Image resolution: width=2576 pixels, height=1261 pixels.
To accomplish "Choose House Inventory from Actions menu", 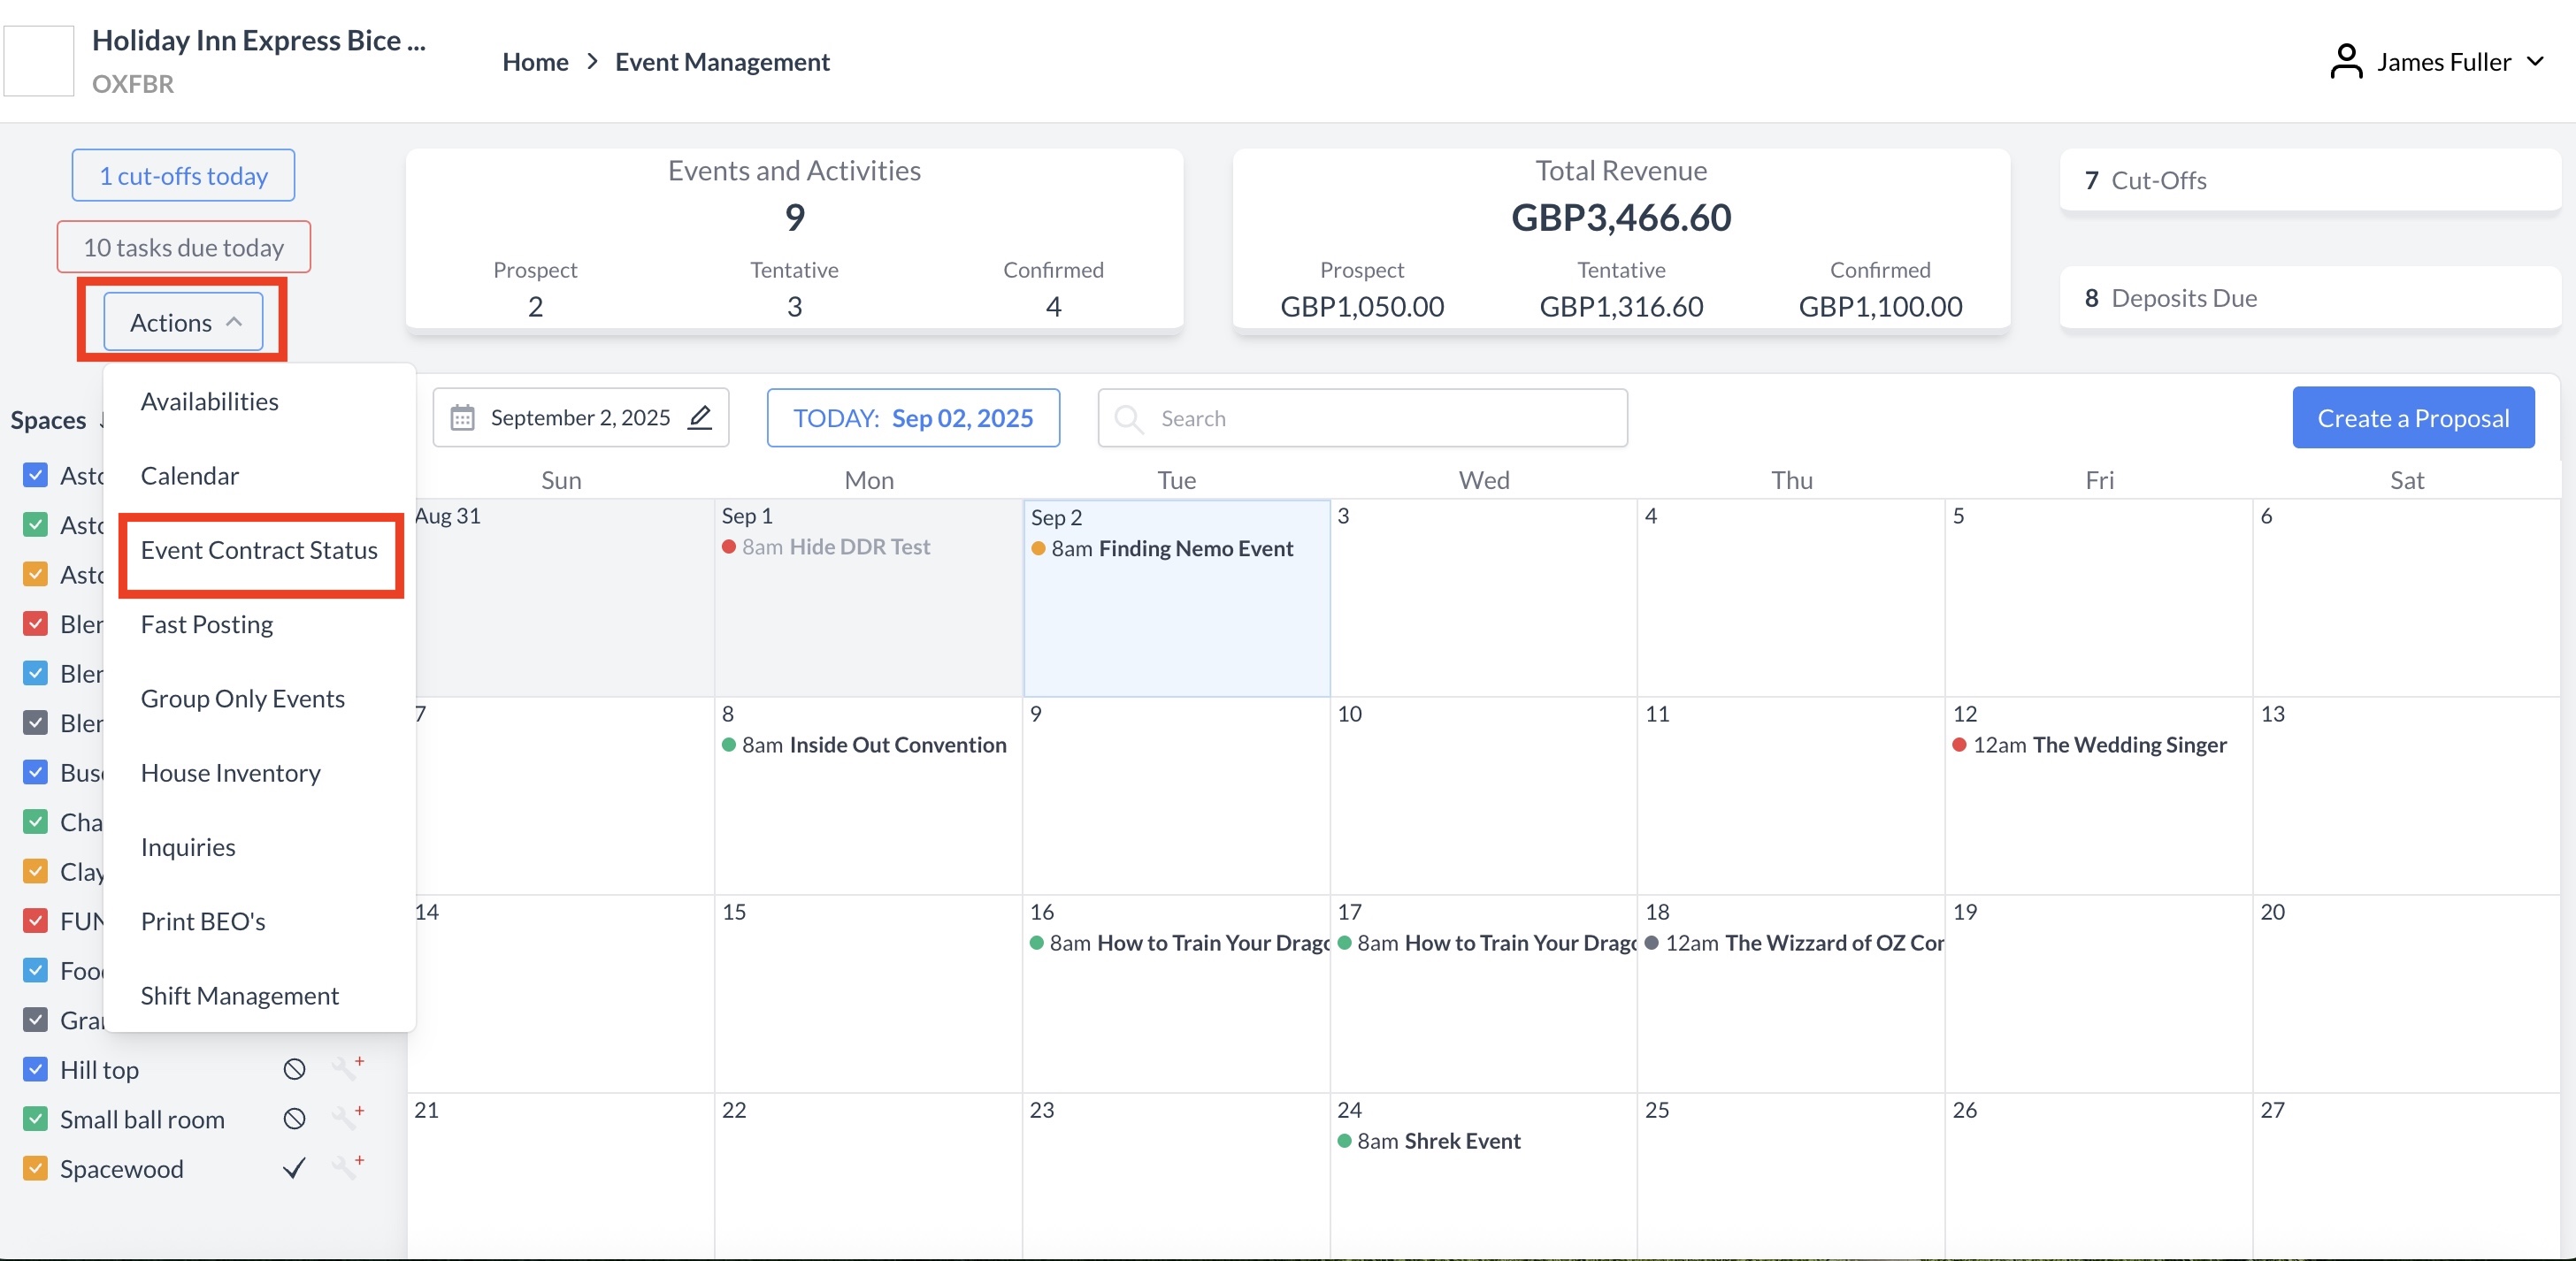I will 231,772.
